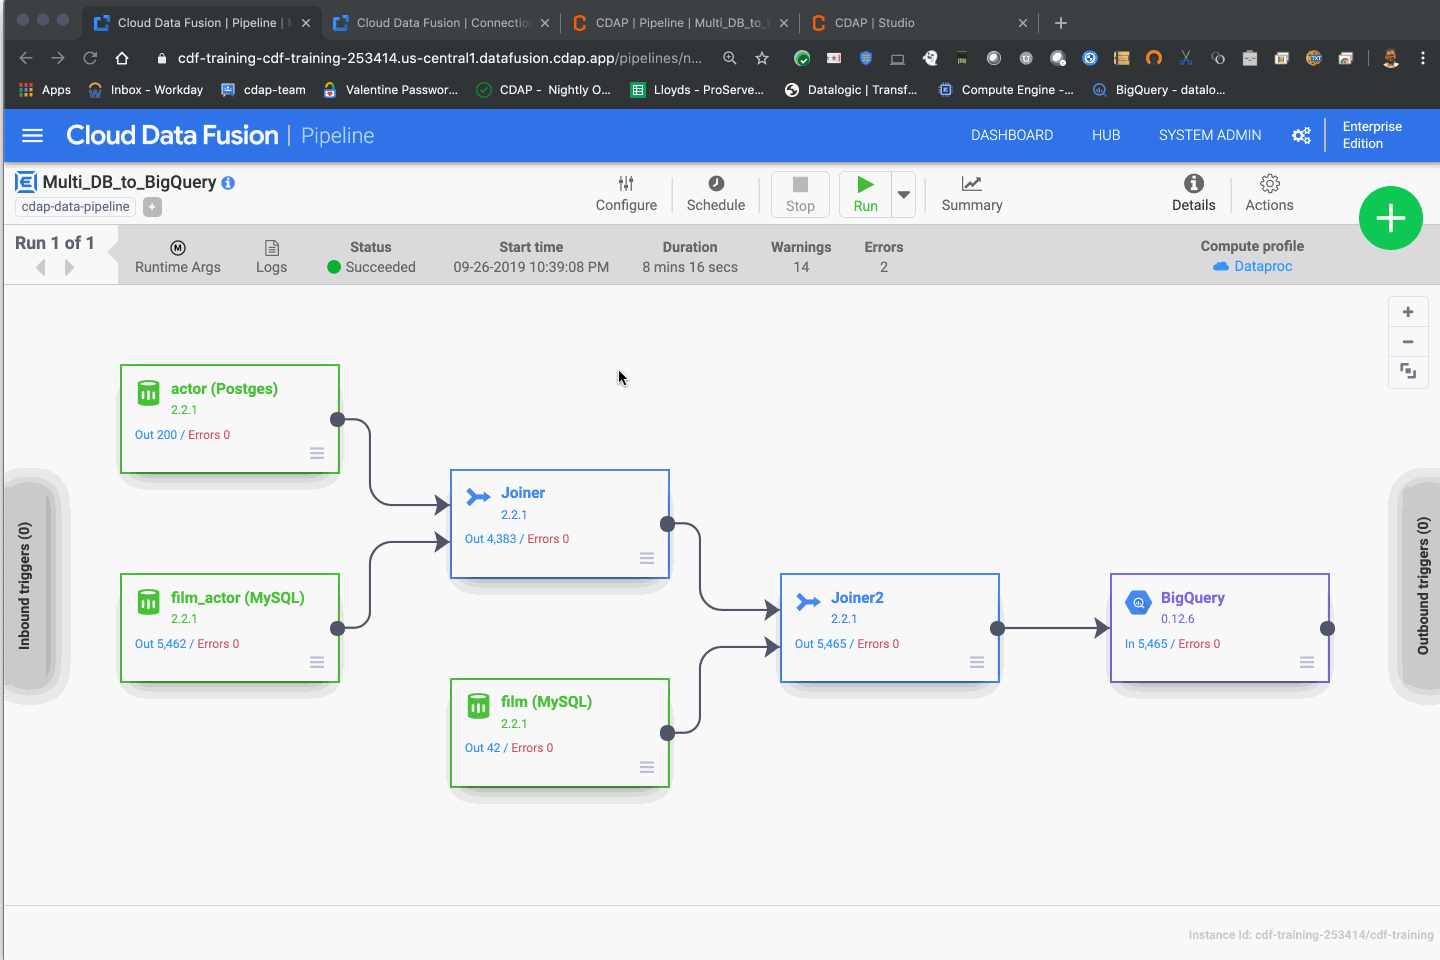Fit pipeline to screen

click(1408, 372)
